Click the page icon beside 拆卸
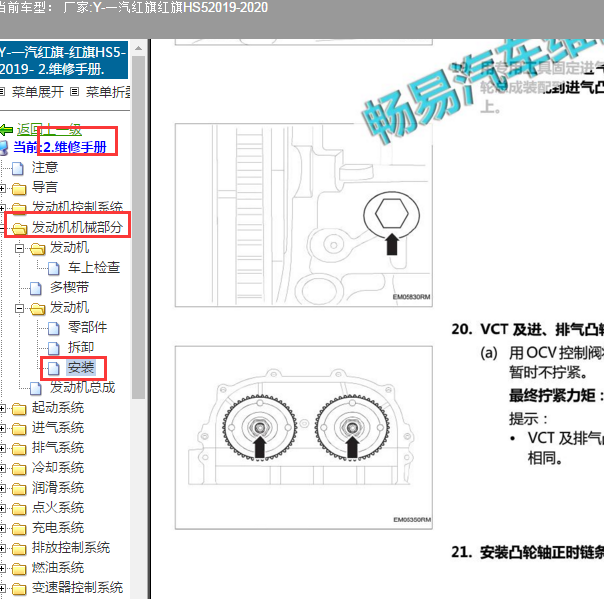Screen dimensions: 604x599 [x=54, y=349]
